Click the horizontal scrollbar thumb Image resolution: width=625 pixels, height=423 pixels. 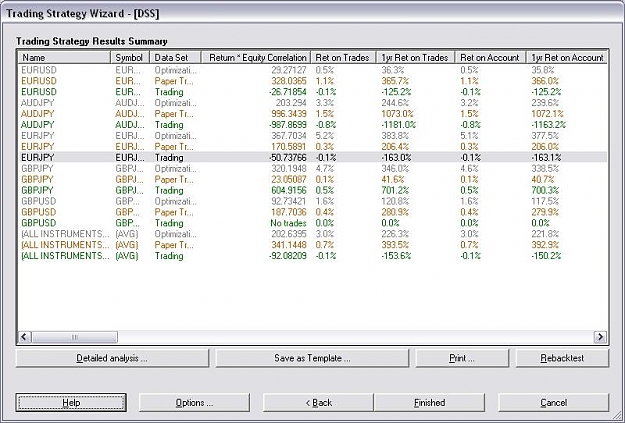[x=74, y=337]
